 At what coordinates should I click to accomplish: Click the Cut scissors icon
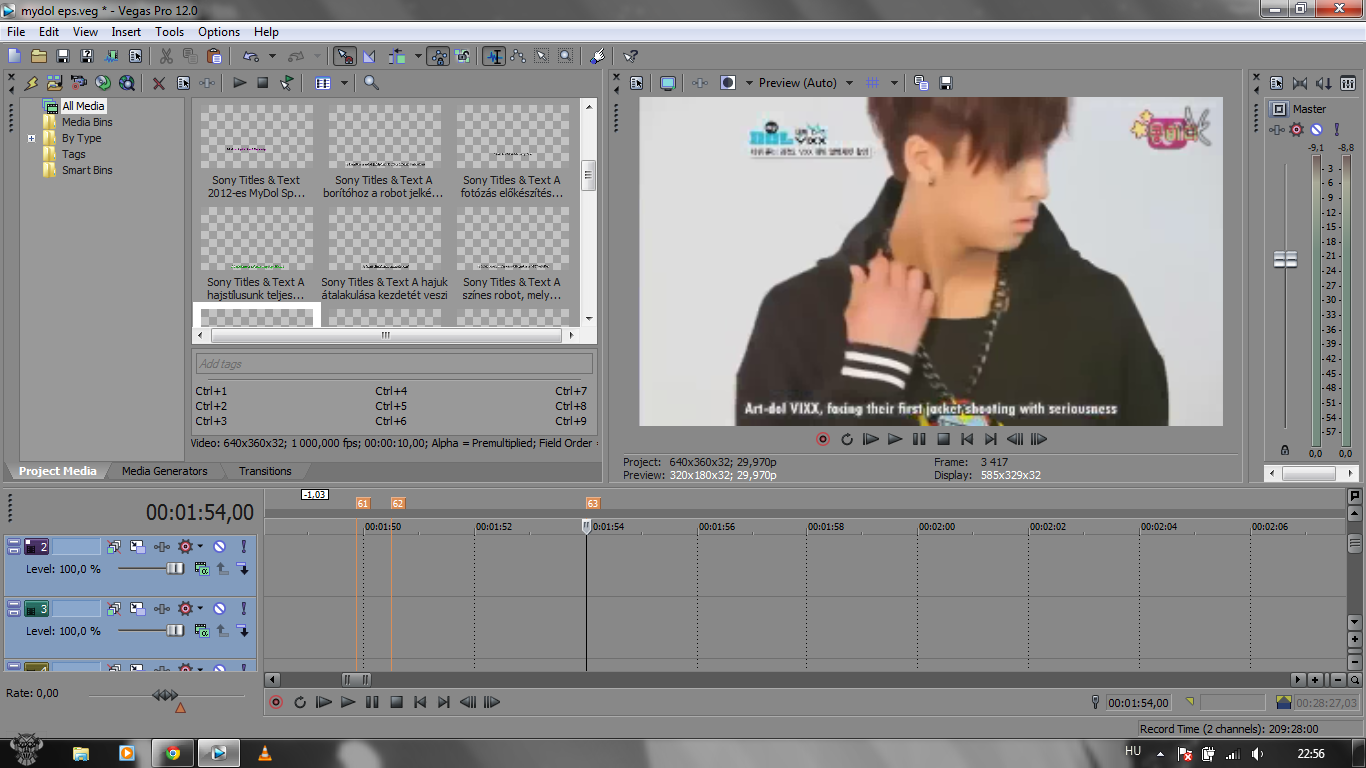(166, 57)
